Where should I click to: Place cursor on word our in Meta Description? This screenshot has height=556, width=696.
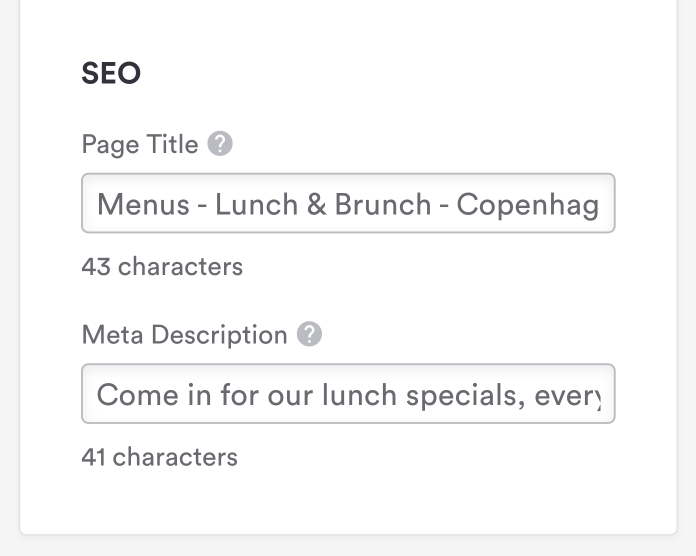point(289,395)
